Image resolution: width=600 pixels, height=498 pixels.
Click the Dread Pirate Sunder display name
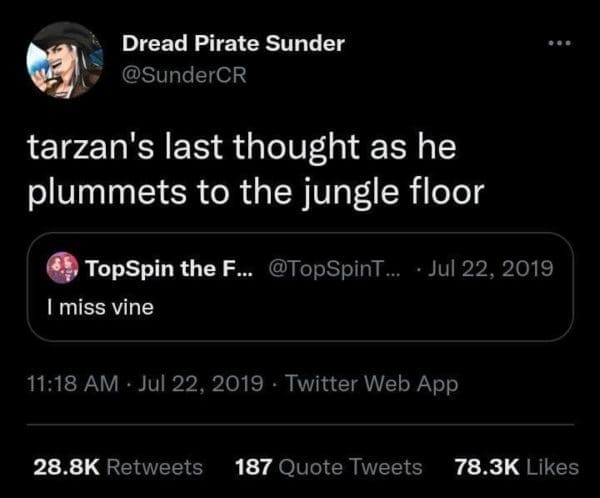tap(233, 43)
